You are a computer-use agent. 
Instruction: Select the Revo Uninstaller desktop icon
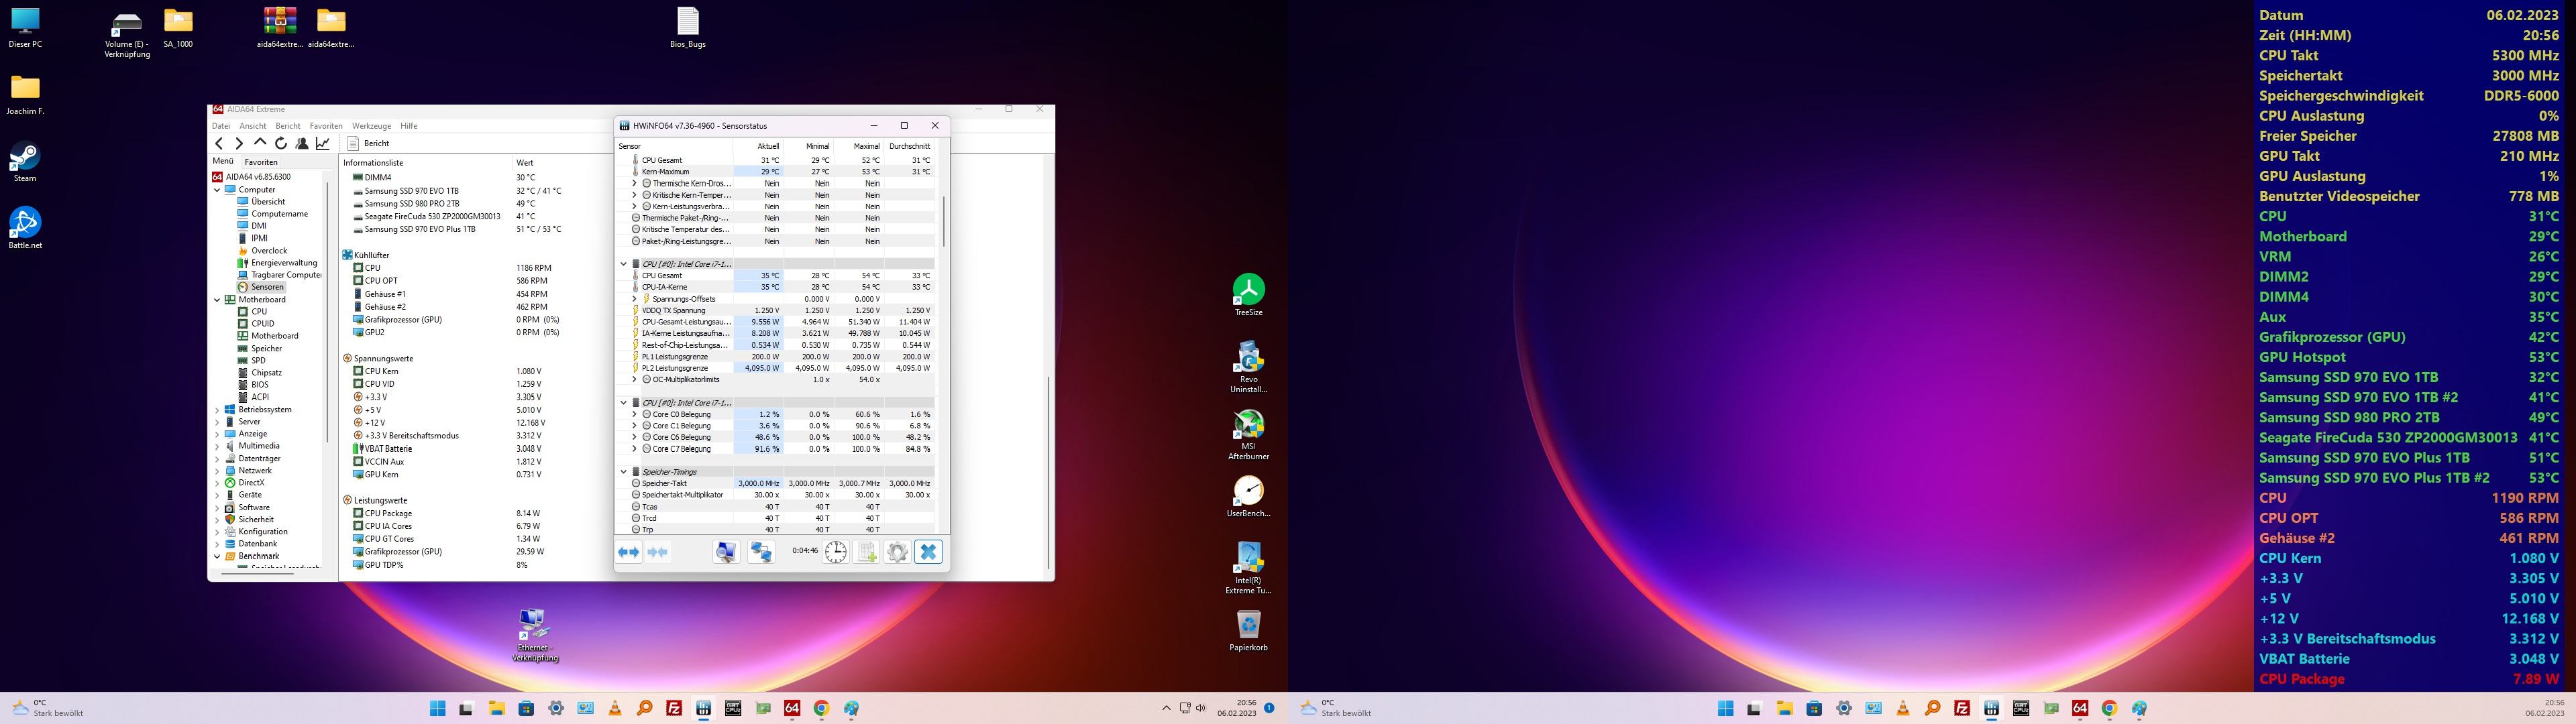click(x=1248, y=367)
